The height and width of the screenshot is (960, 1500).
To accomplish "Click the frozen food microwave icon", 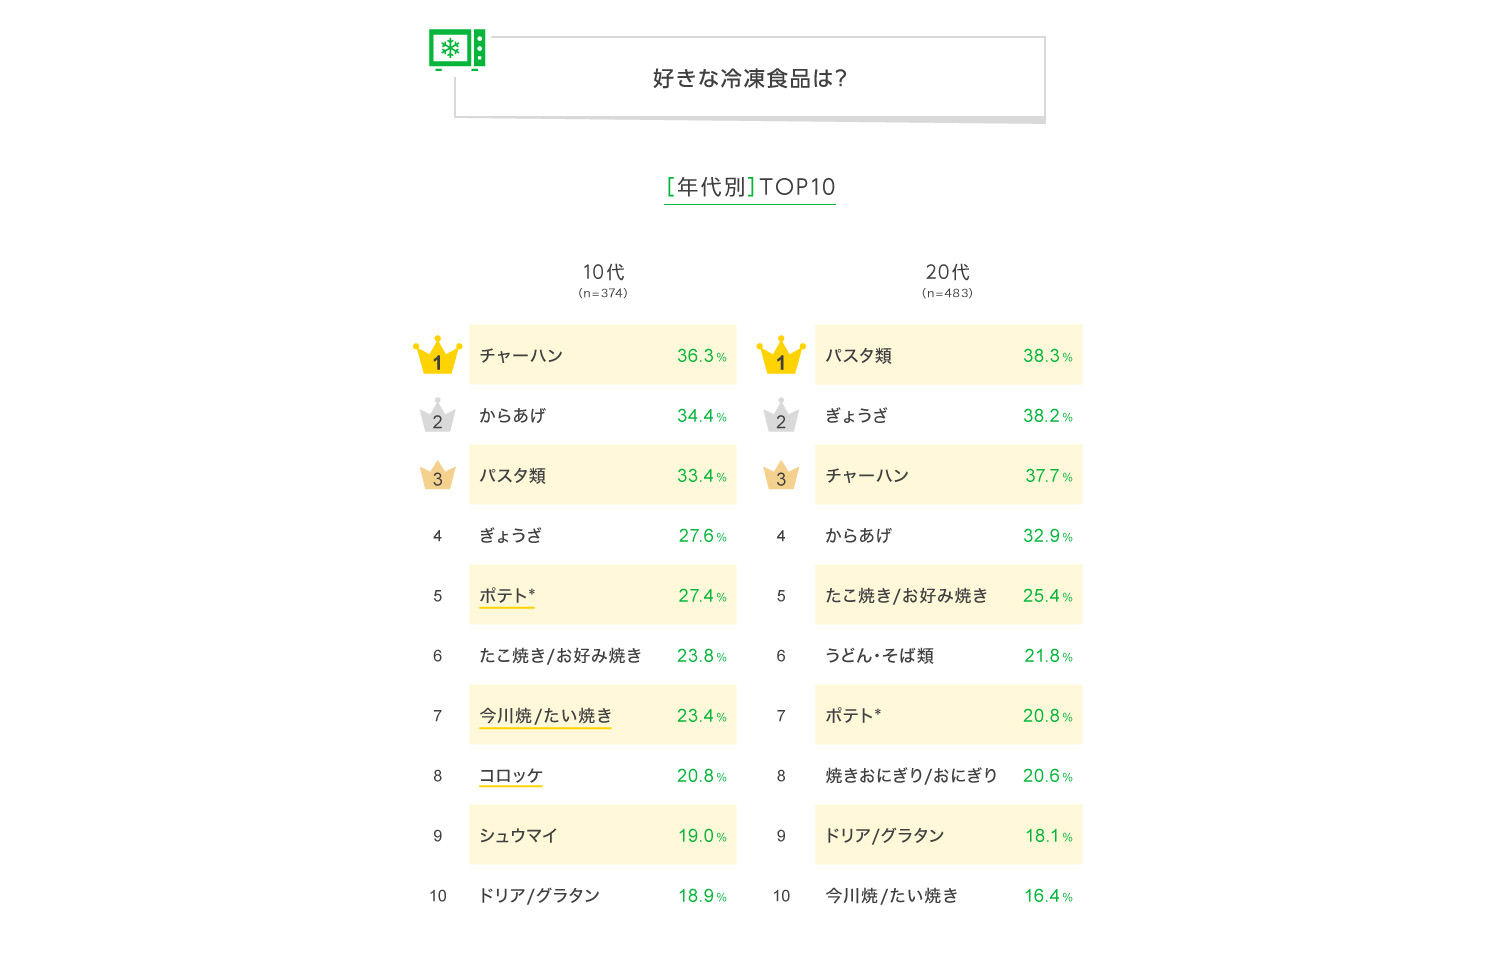I will 457,49.
